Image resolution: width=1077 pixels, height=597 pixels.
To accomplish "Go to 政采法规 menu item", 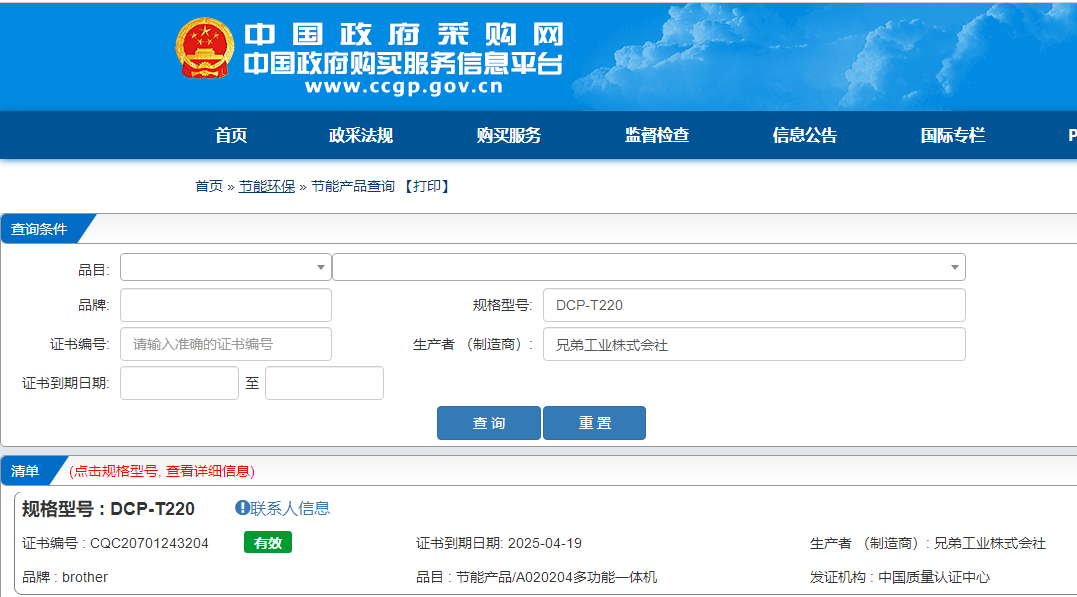I will pos(361,136).
